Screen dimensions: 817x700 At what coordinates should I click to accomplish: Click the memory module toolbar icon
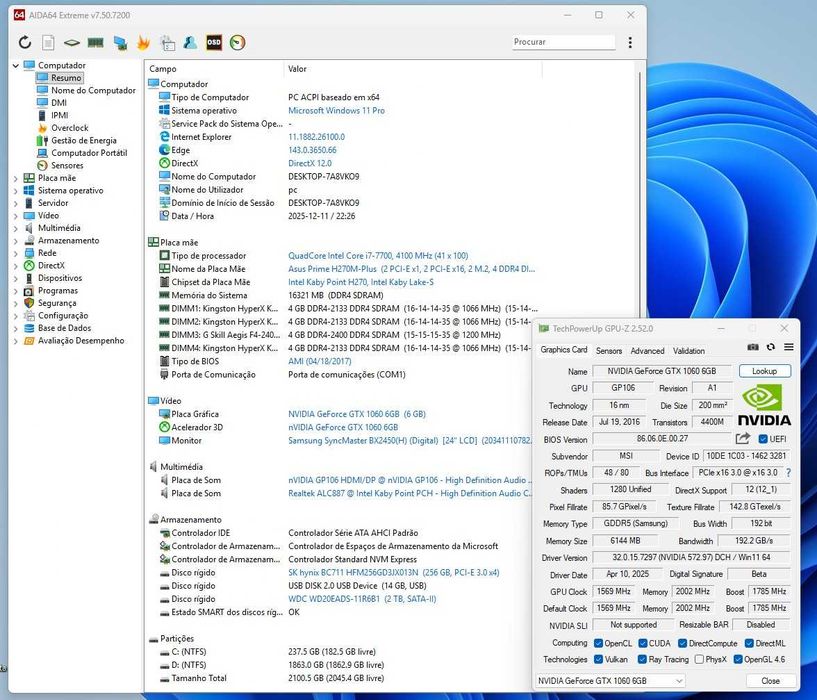pos(95,42)
